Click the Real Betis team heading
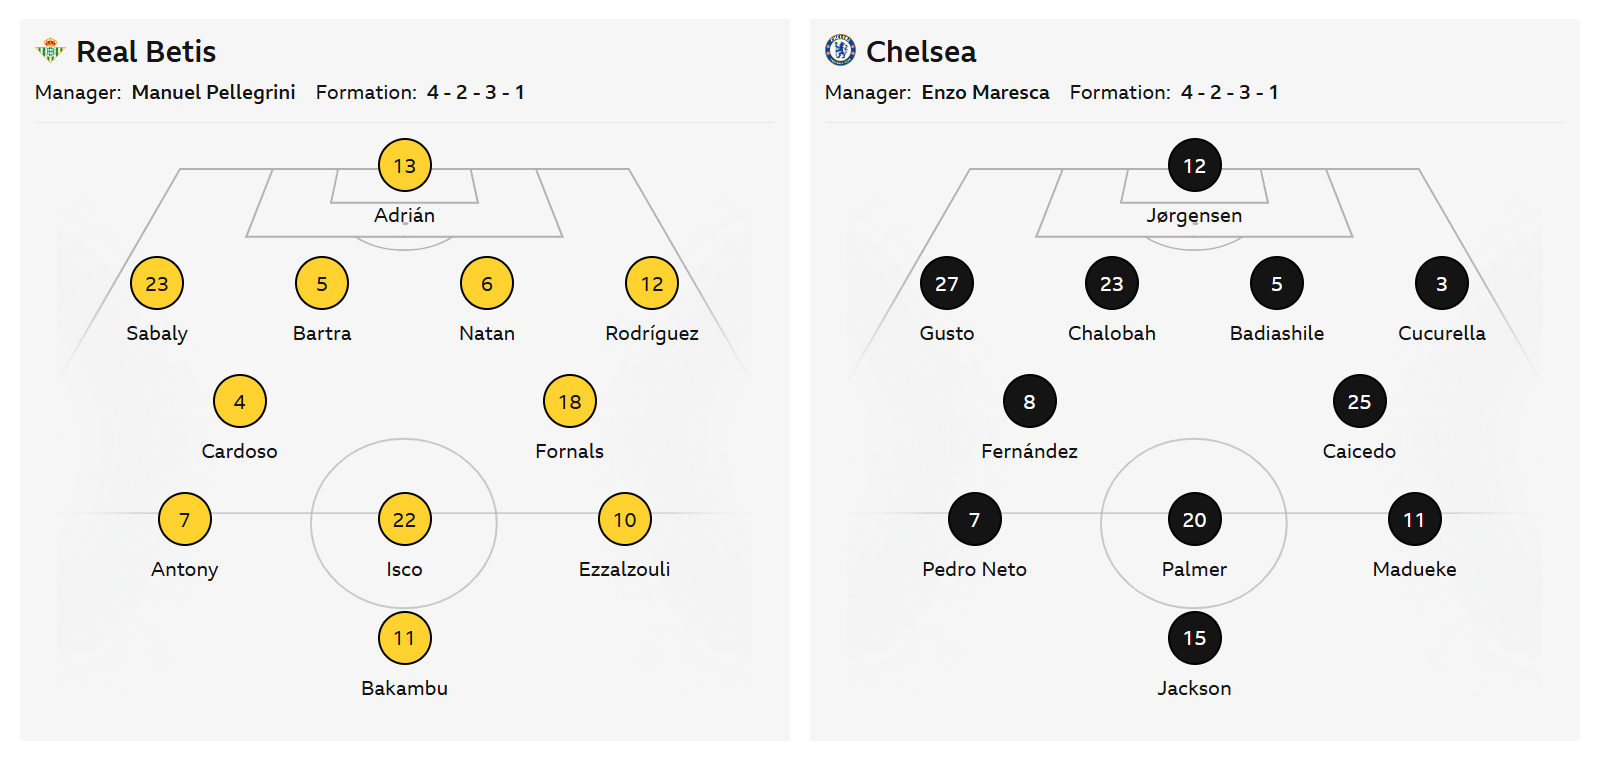Image resolution: width=1598 pixels, height=761 pixels. coord(146,51)
